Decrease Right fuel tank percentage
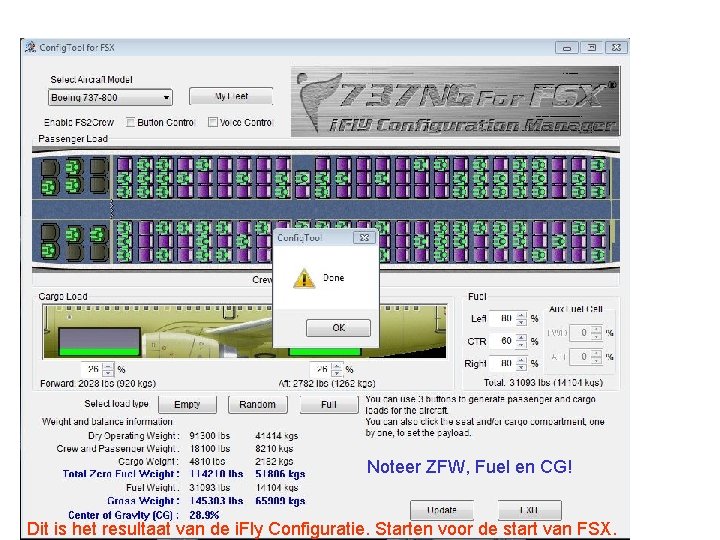Image resolution: width=720 pixels, height=540 pixels. tap(521, 367)
